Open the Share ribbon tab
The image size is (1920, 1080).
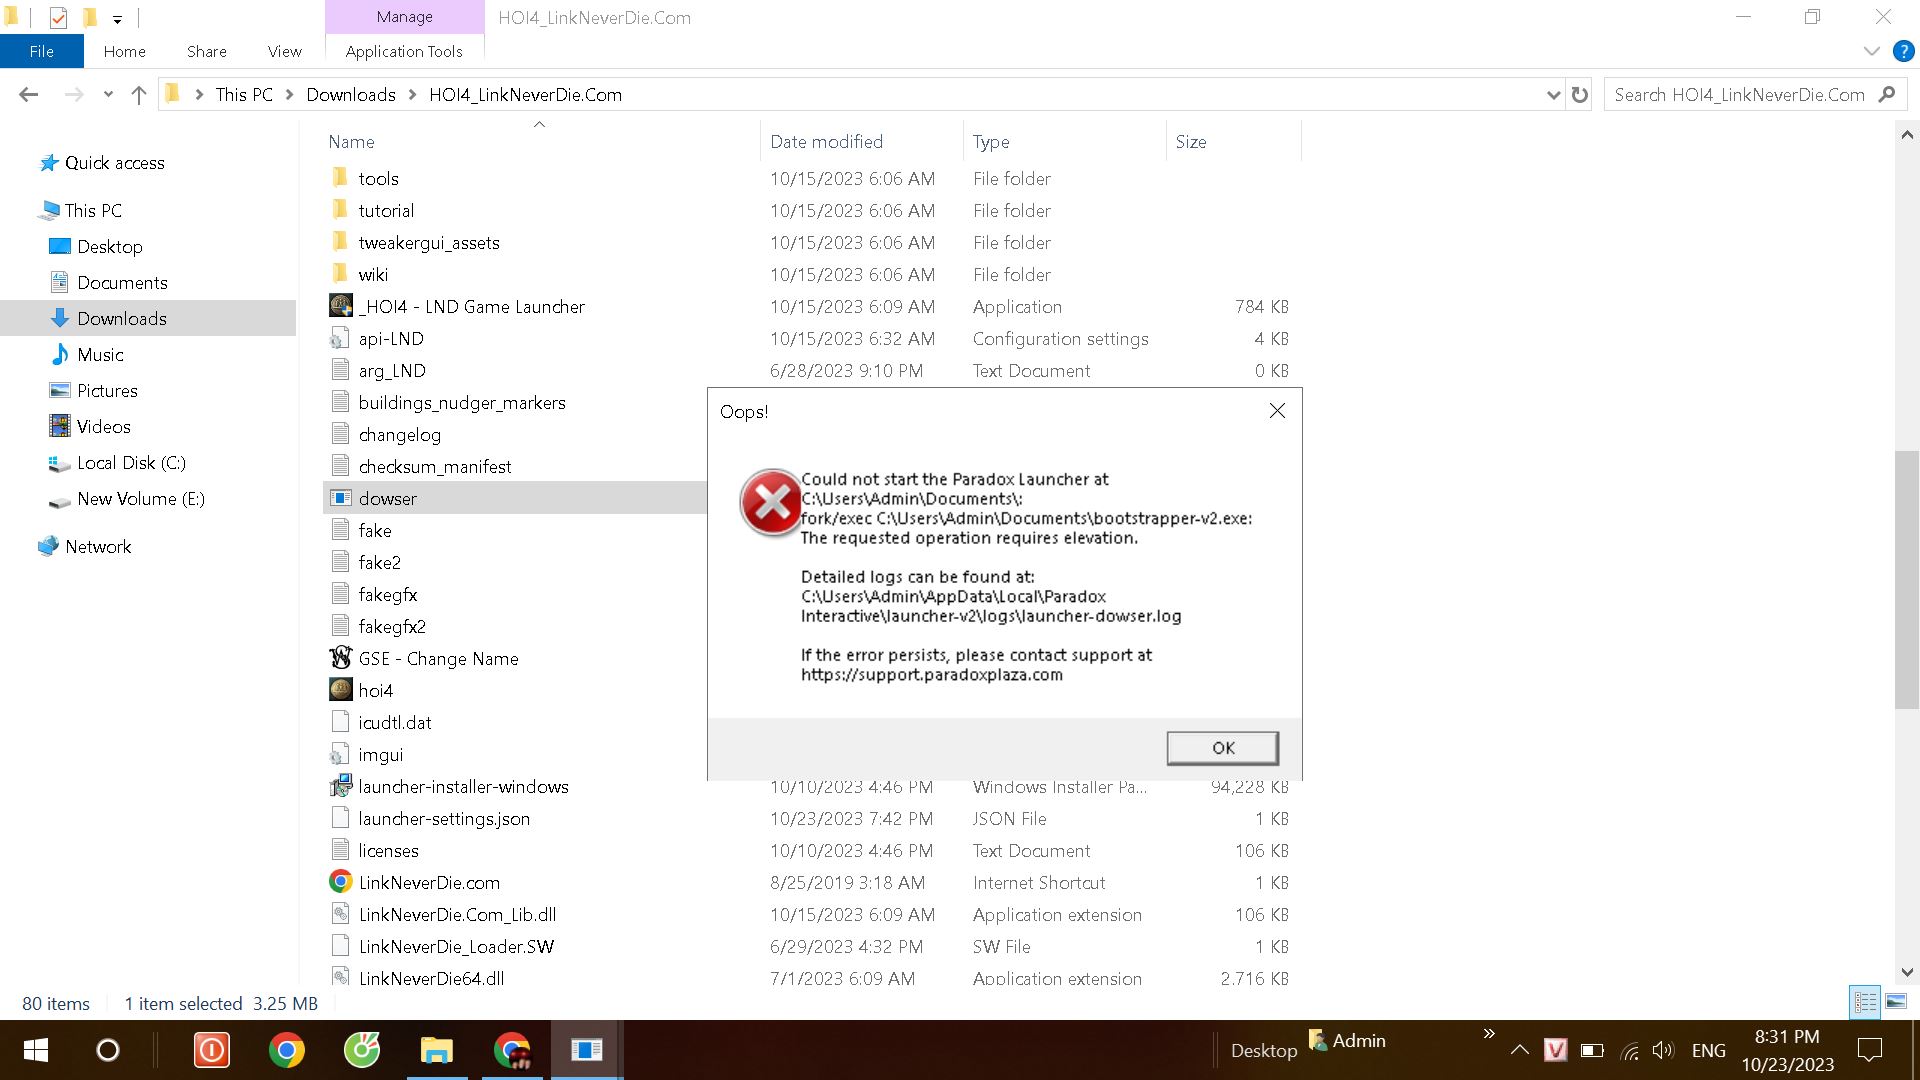[x=206, y=51]
